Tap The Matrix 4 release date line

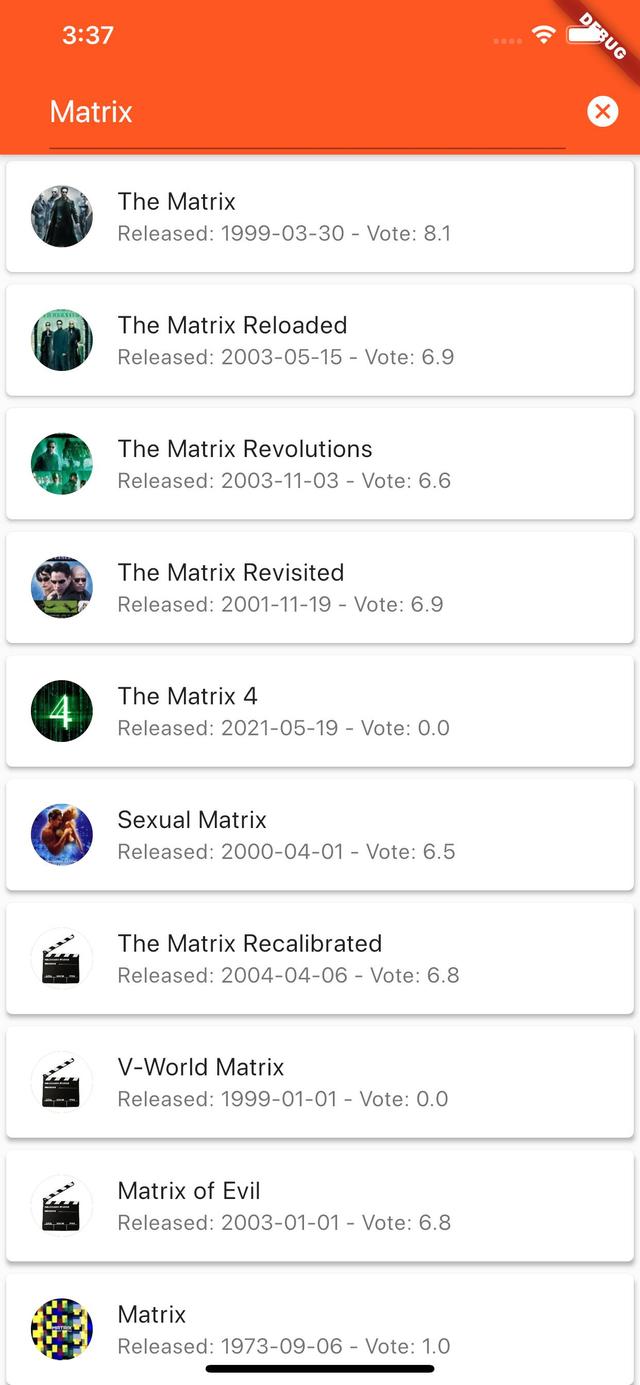point(283,728)
